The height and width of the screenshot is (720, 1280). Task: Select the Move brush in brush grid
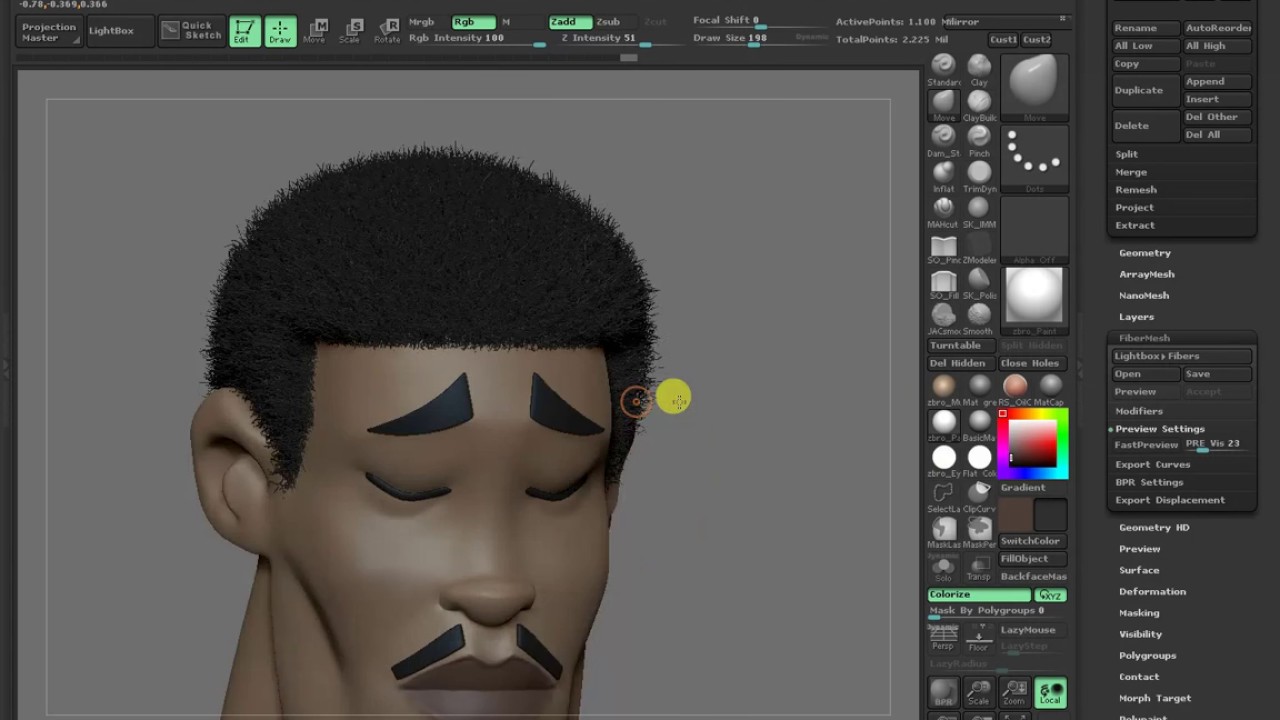pyautogui.click(x=943, y=104)
